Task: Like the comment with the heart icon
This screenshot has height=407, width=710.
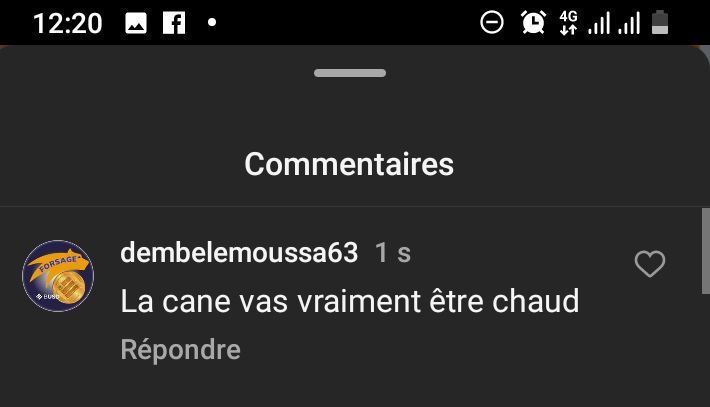Action: pyautogui.click(x=650, y=263)
